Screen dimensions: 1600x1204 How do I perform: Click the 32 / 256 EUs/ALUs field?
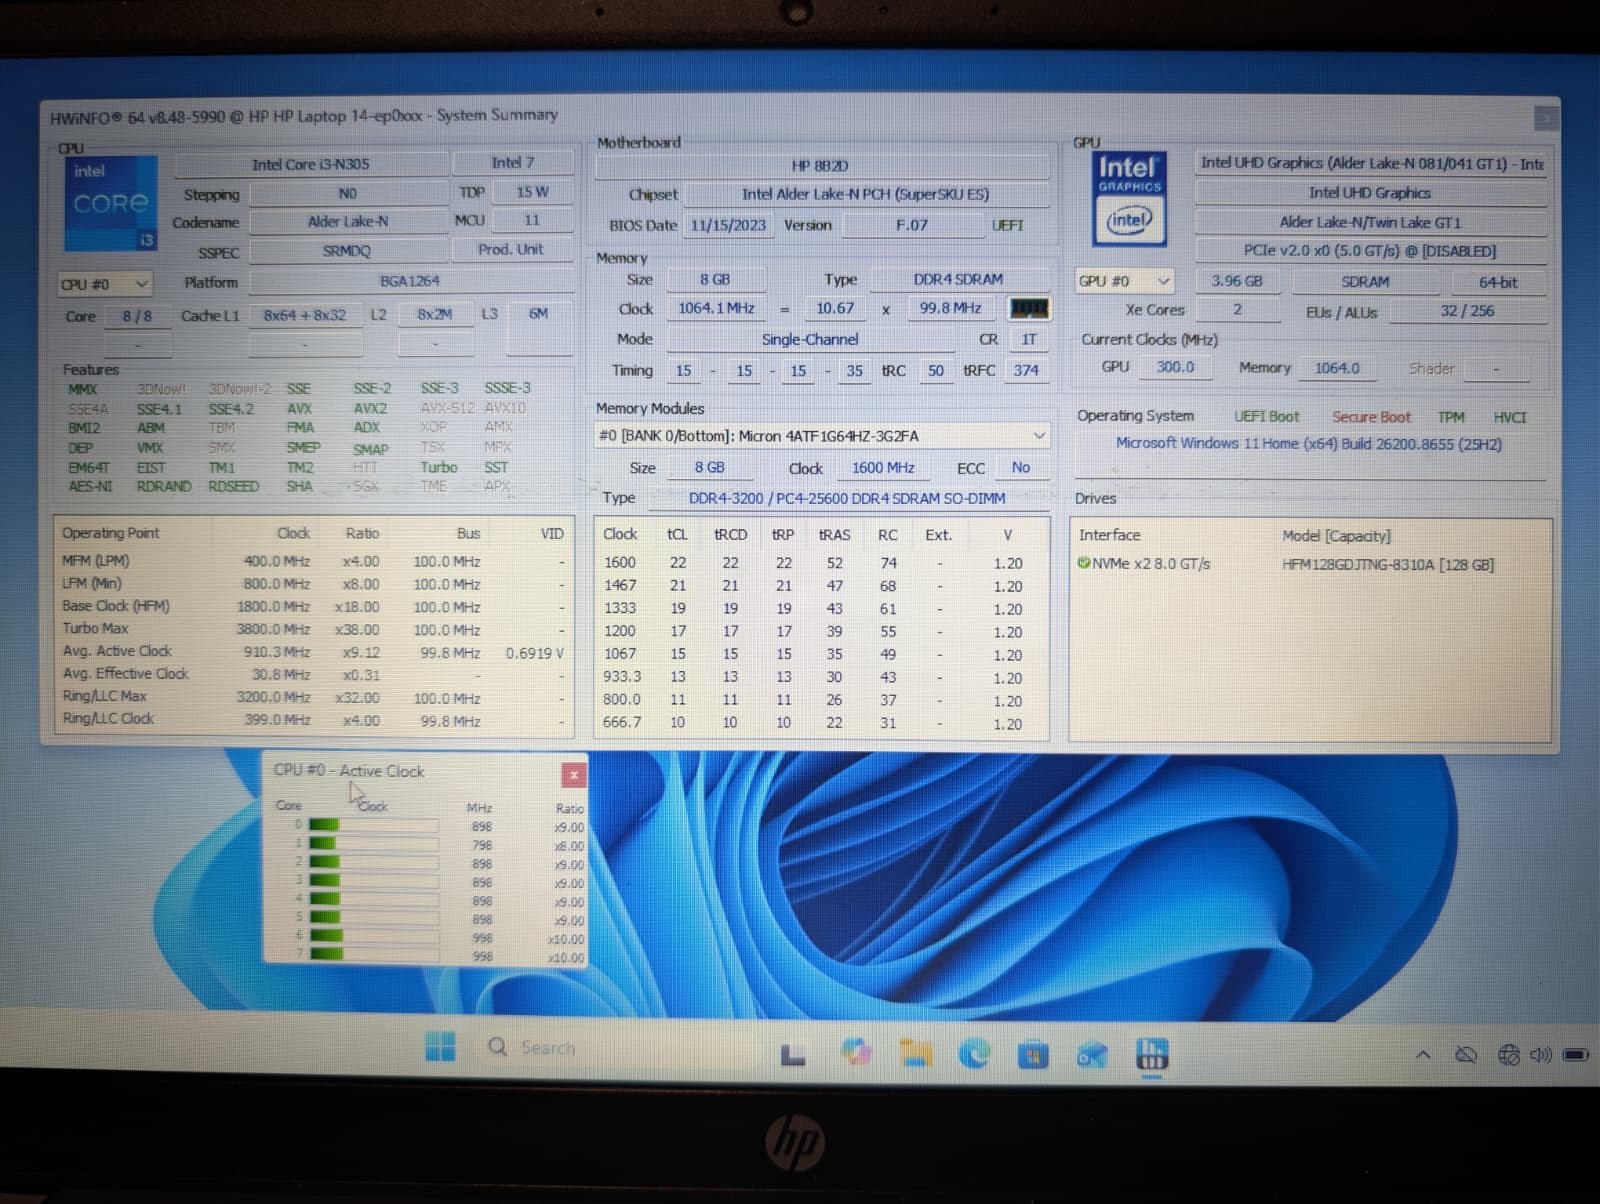pyautogui.click(x=1467, y=311)
